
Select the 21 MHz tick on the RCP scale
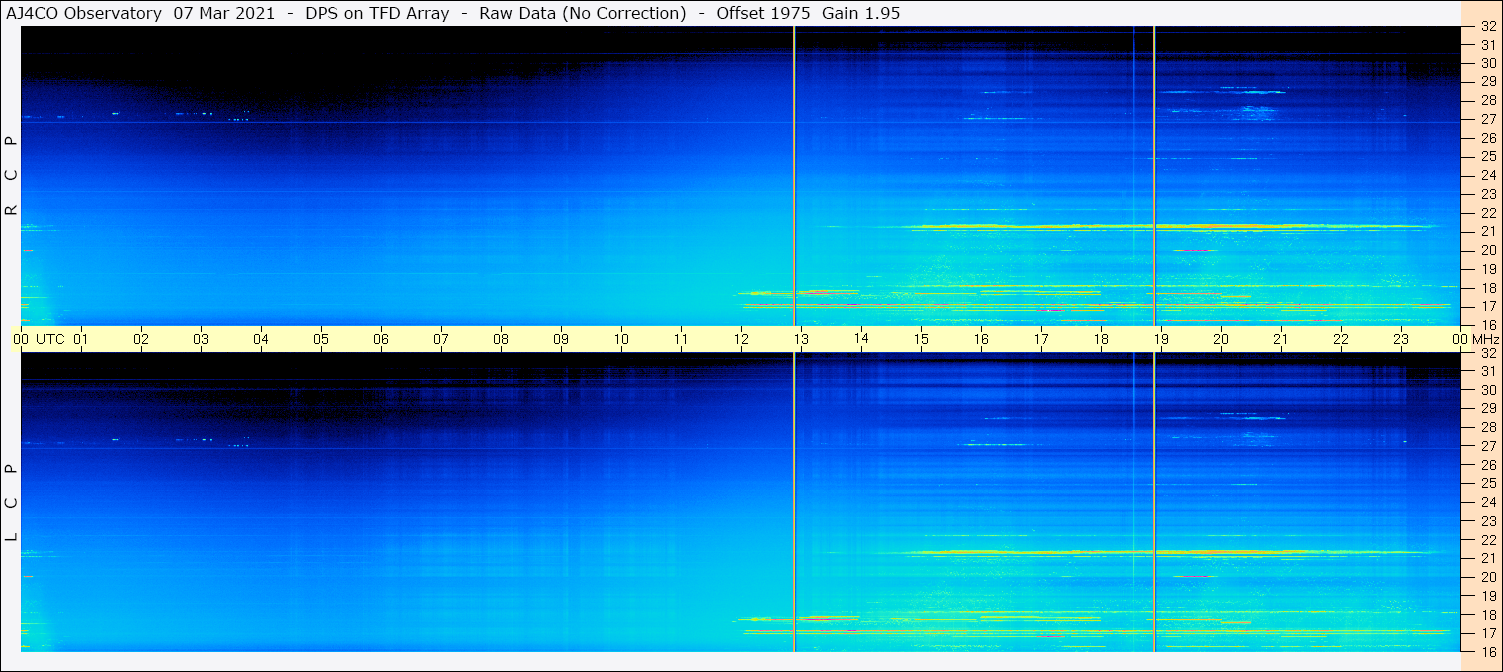1487,231
